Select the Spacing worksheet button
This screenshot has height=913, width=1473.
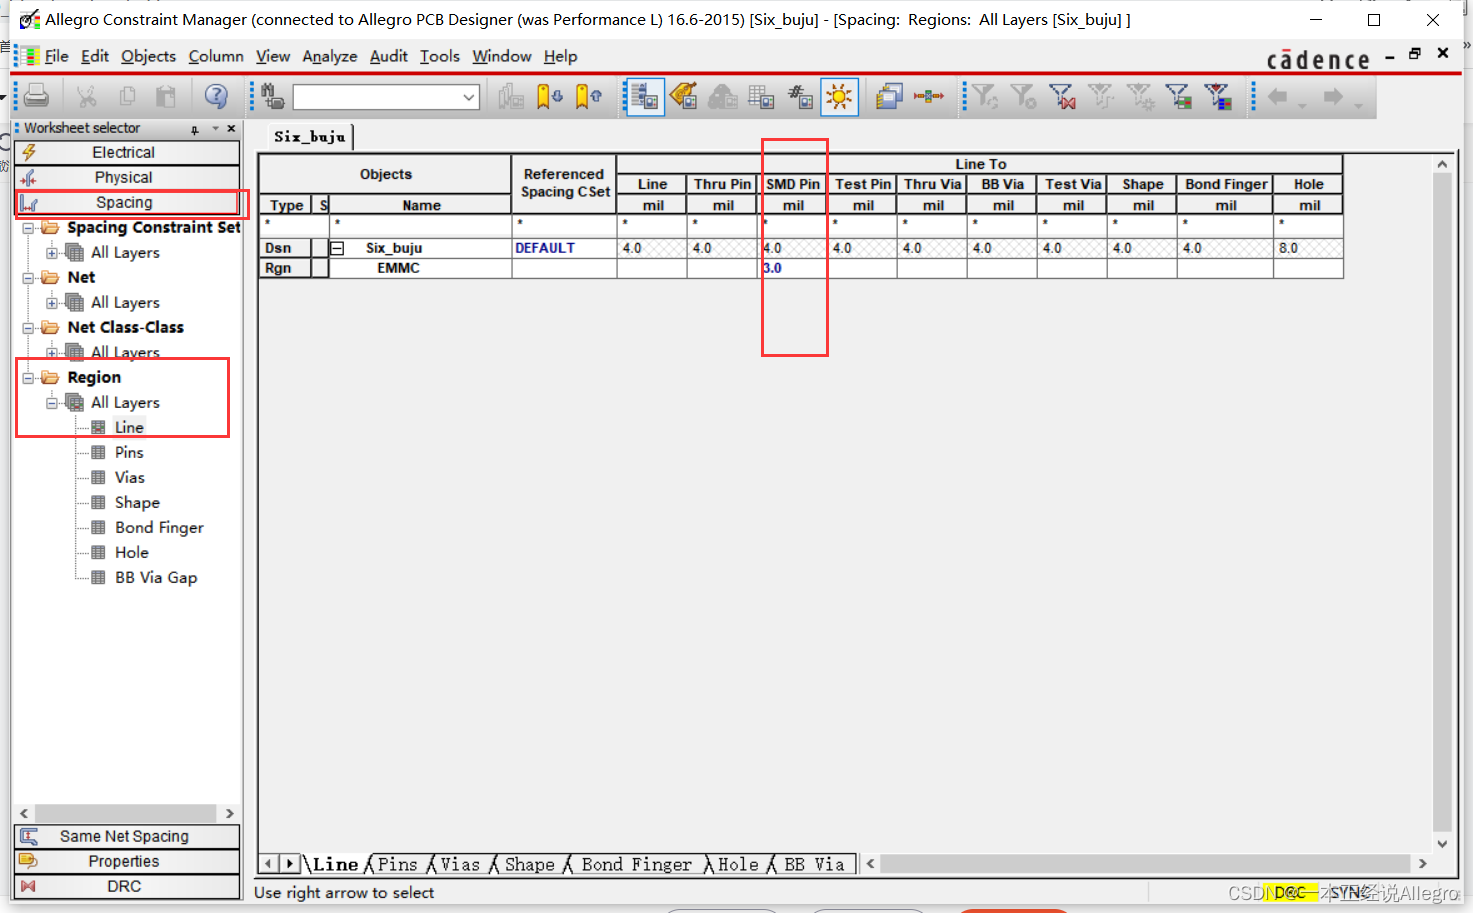[x=127, y=202]
